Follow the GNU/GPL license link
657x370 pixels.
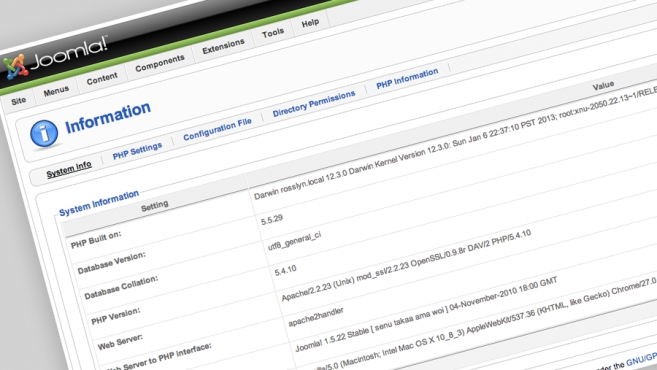coord(642,359)
